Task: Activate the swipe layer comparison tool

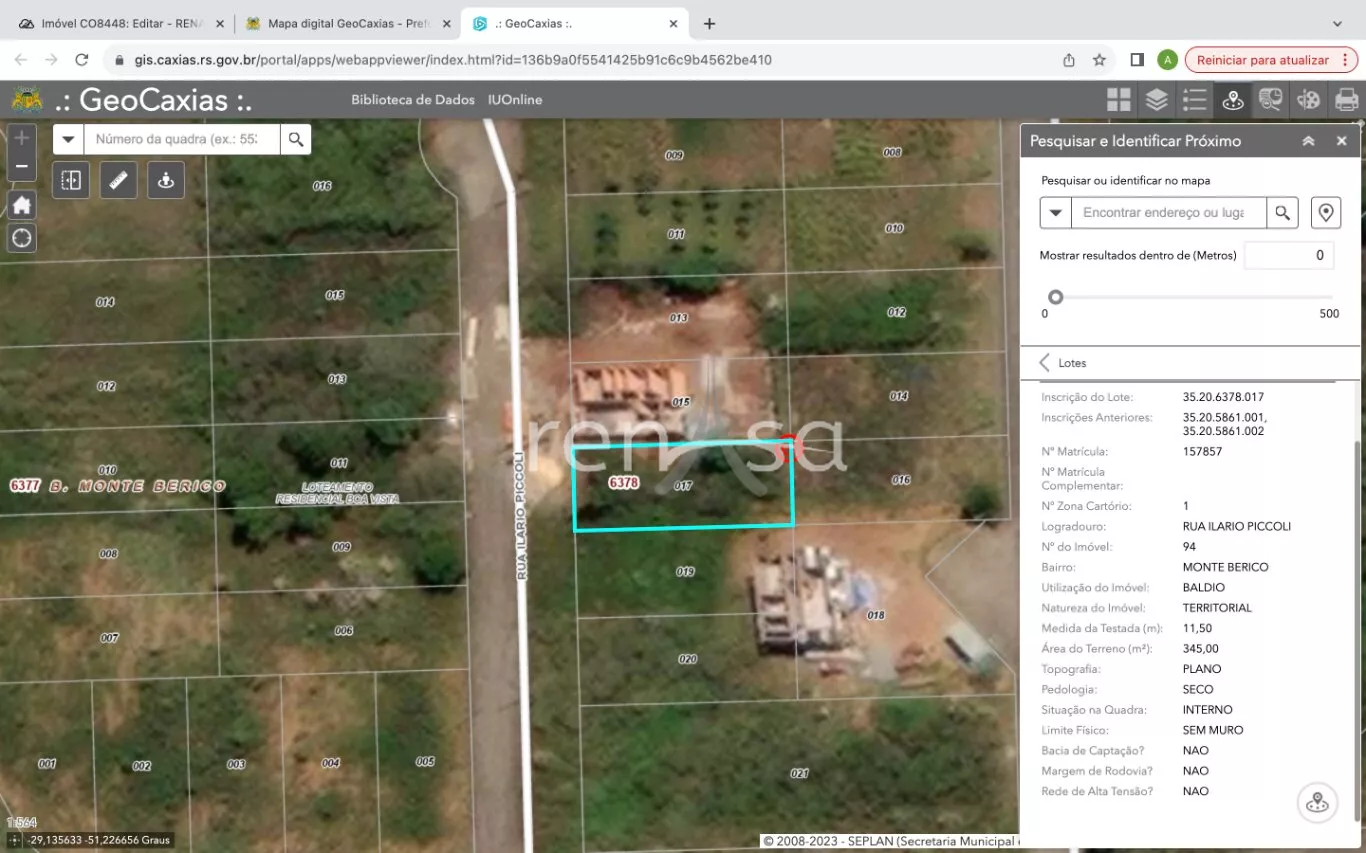Action: click(71, 180)
